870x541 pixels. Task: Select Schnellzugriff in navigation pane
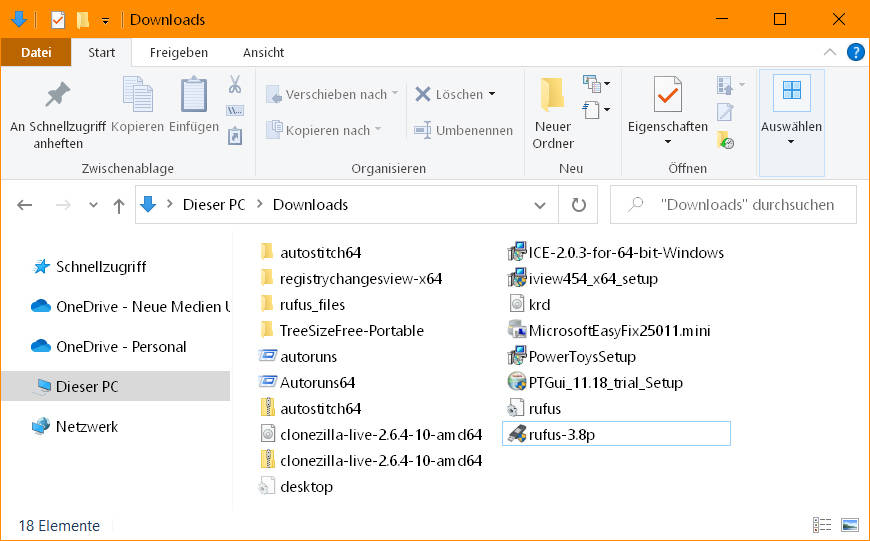pos(89,266)
